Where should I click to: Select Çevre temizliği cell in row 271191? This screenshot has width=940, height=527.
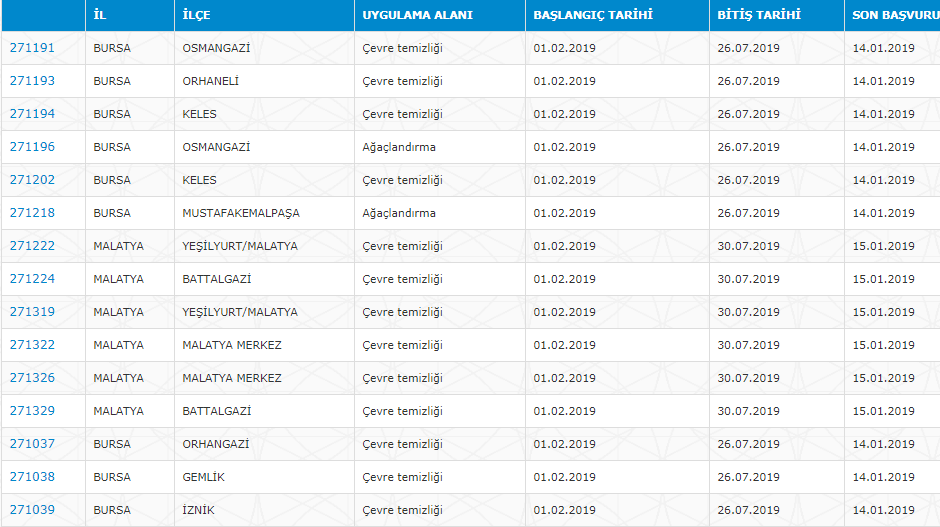440,49
